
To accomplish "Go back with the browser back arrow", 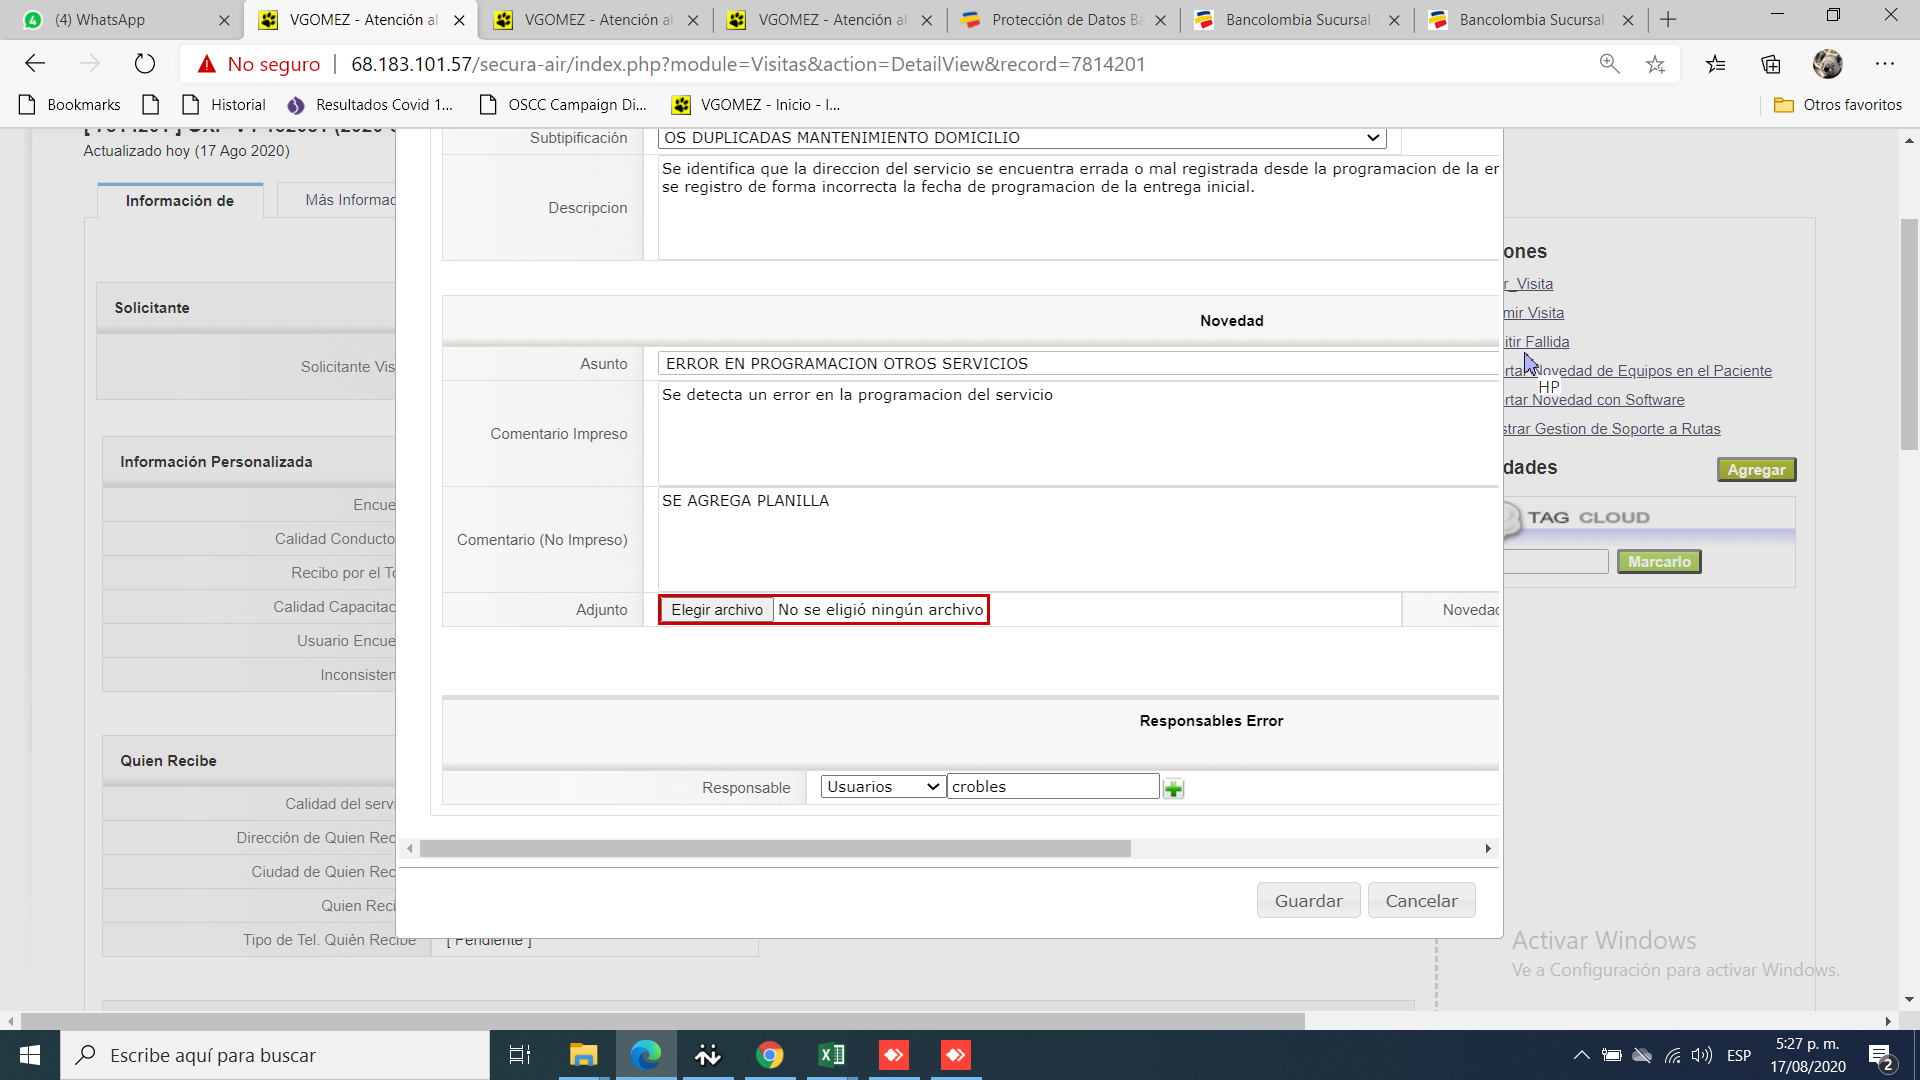I will [x=35, y=64].
